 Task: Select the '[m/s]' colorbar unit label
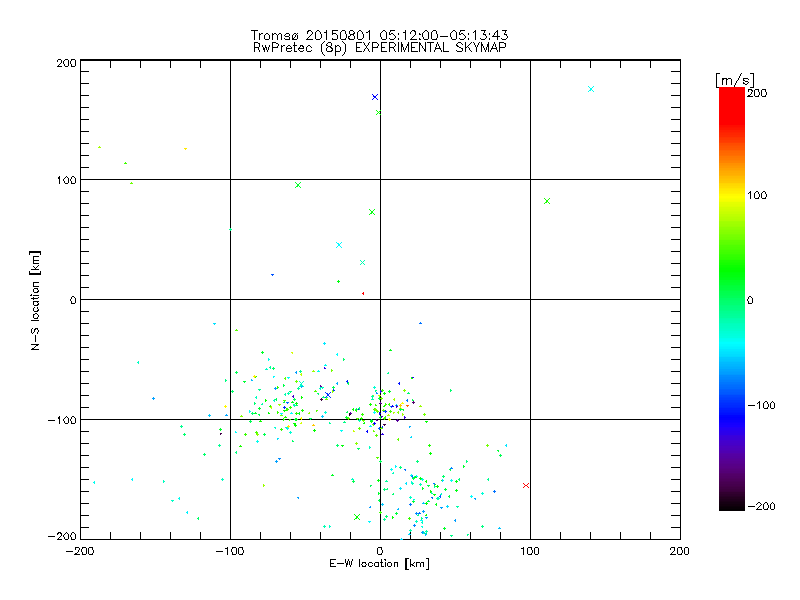[735, 80]
